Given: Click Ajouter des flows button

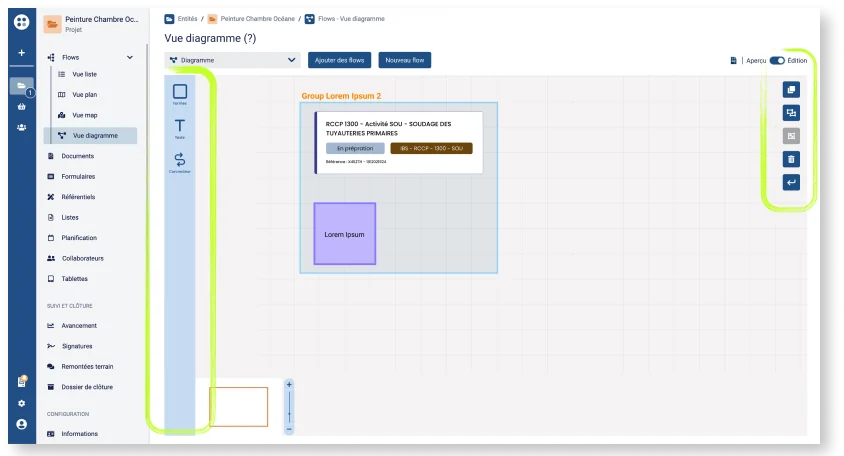Looking at the screenshot, I should [x=340, y=60].
